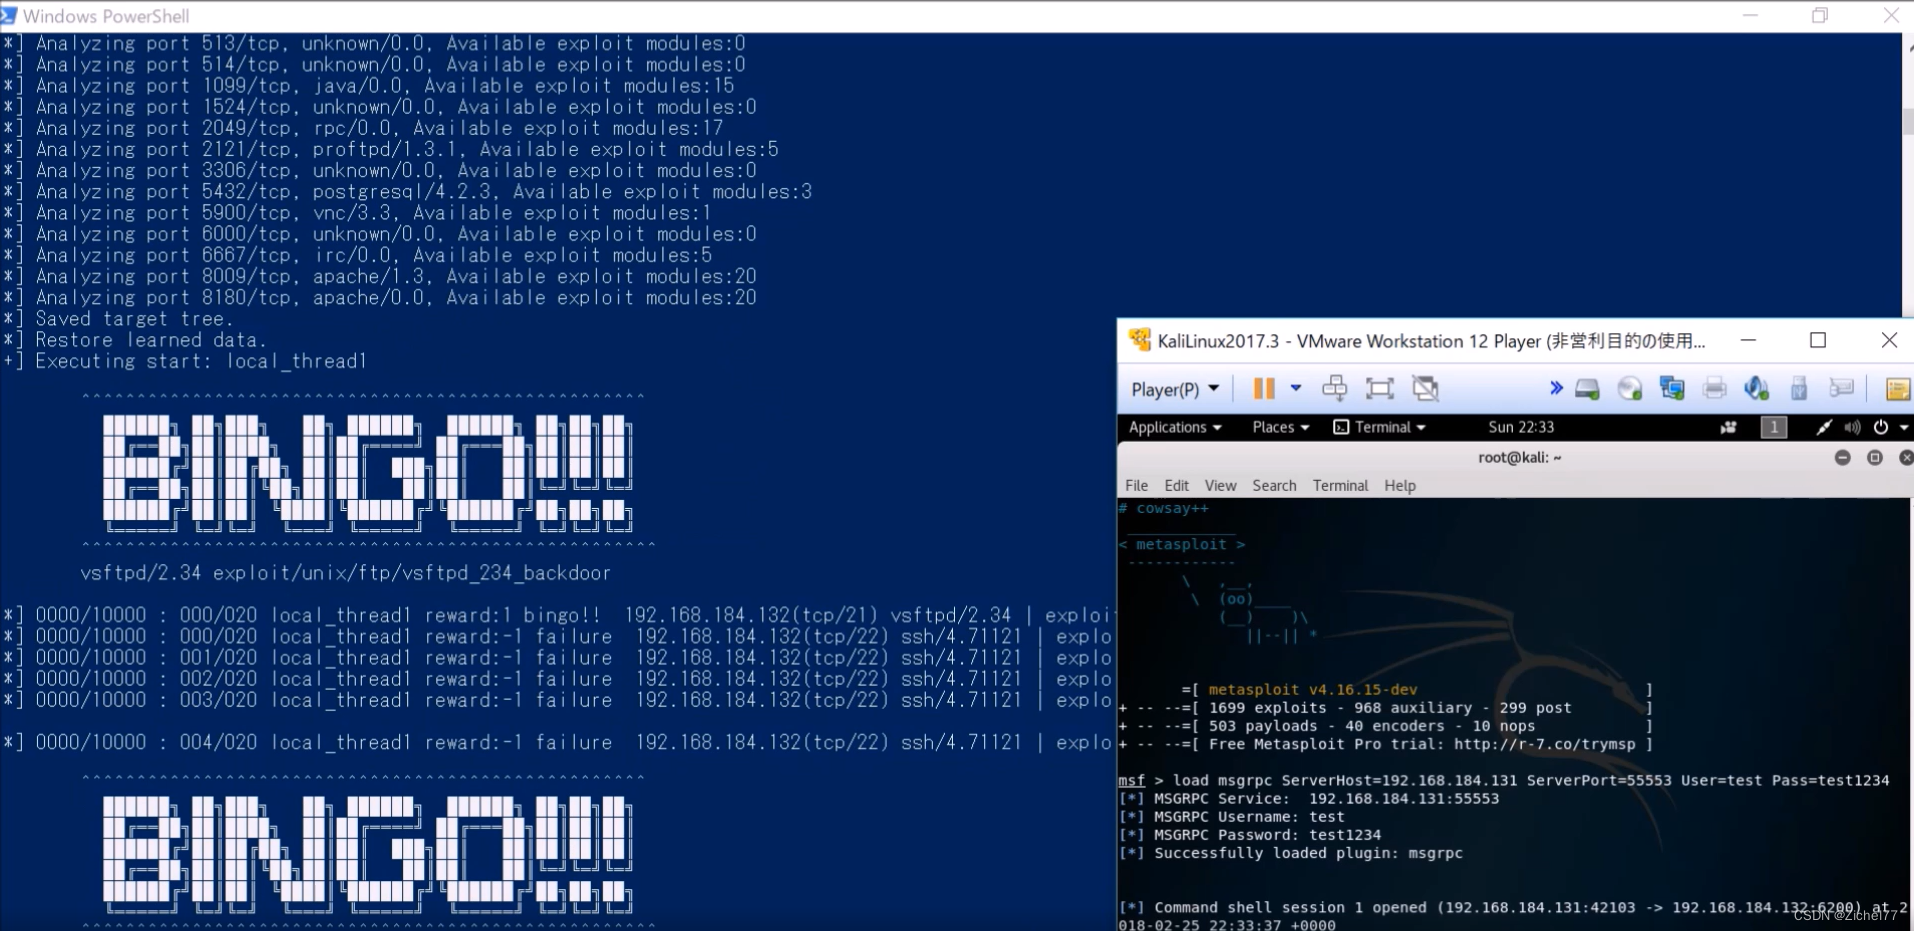
Task: Click 'Saved target tree.' line in PowerShell
Action: coord(118,319)
